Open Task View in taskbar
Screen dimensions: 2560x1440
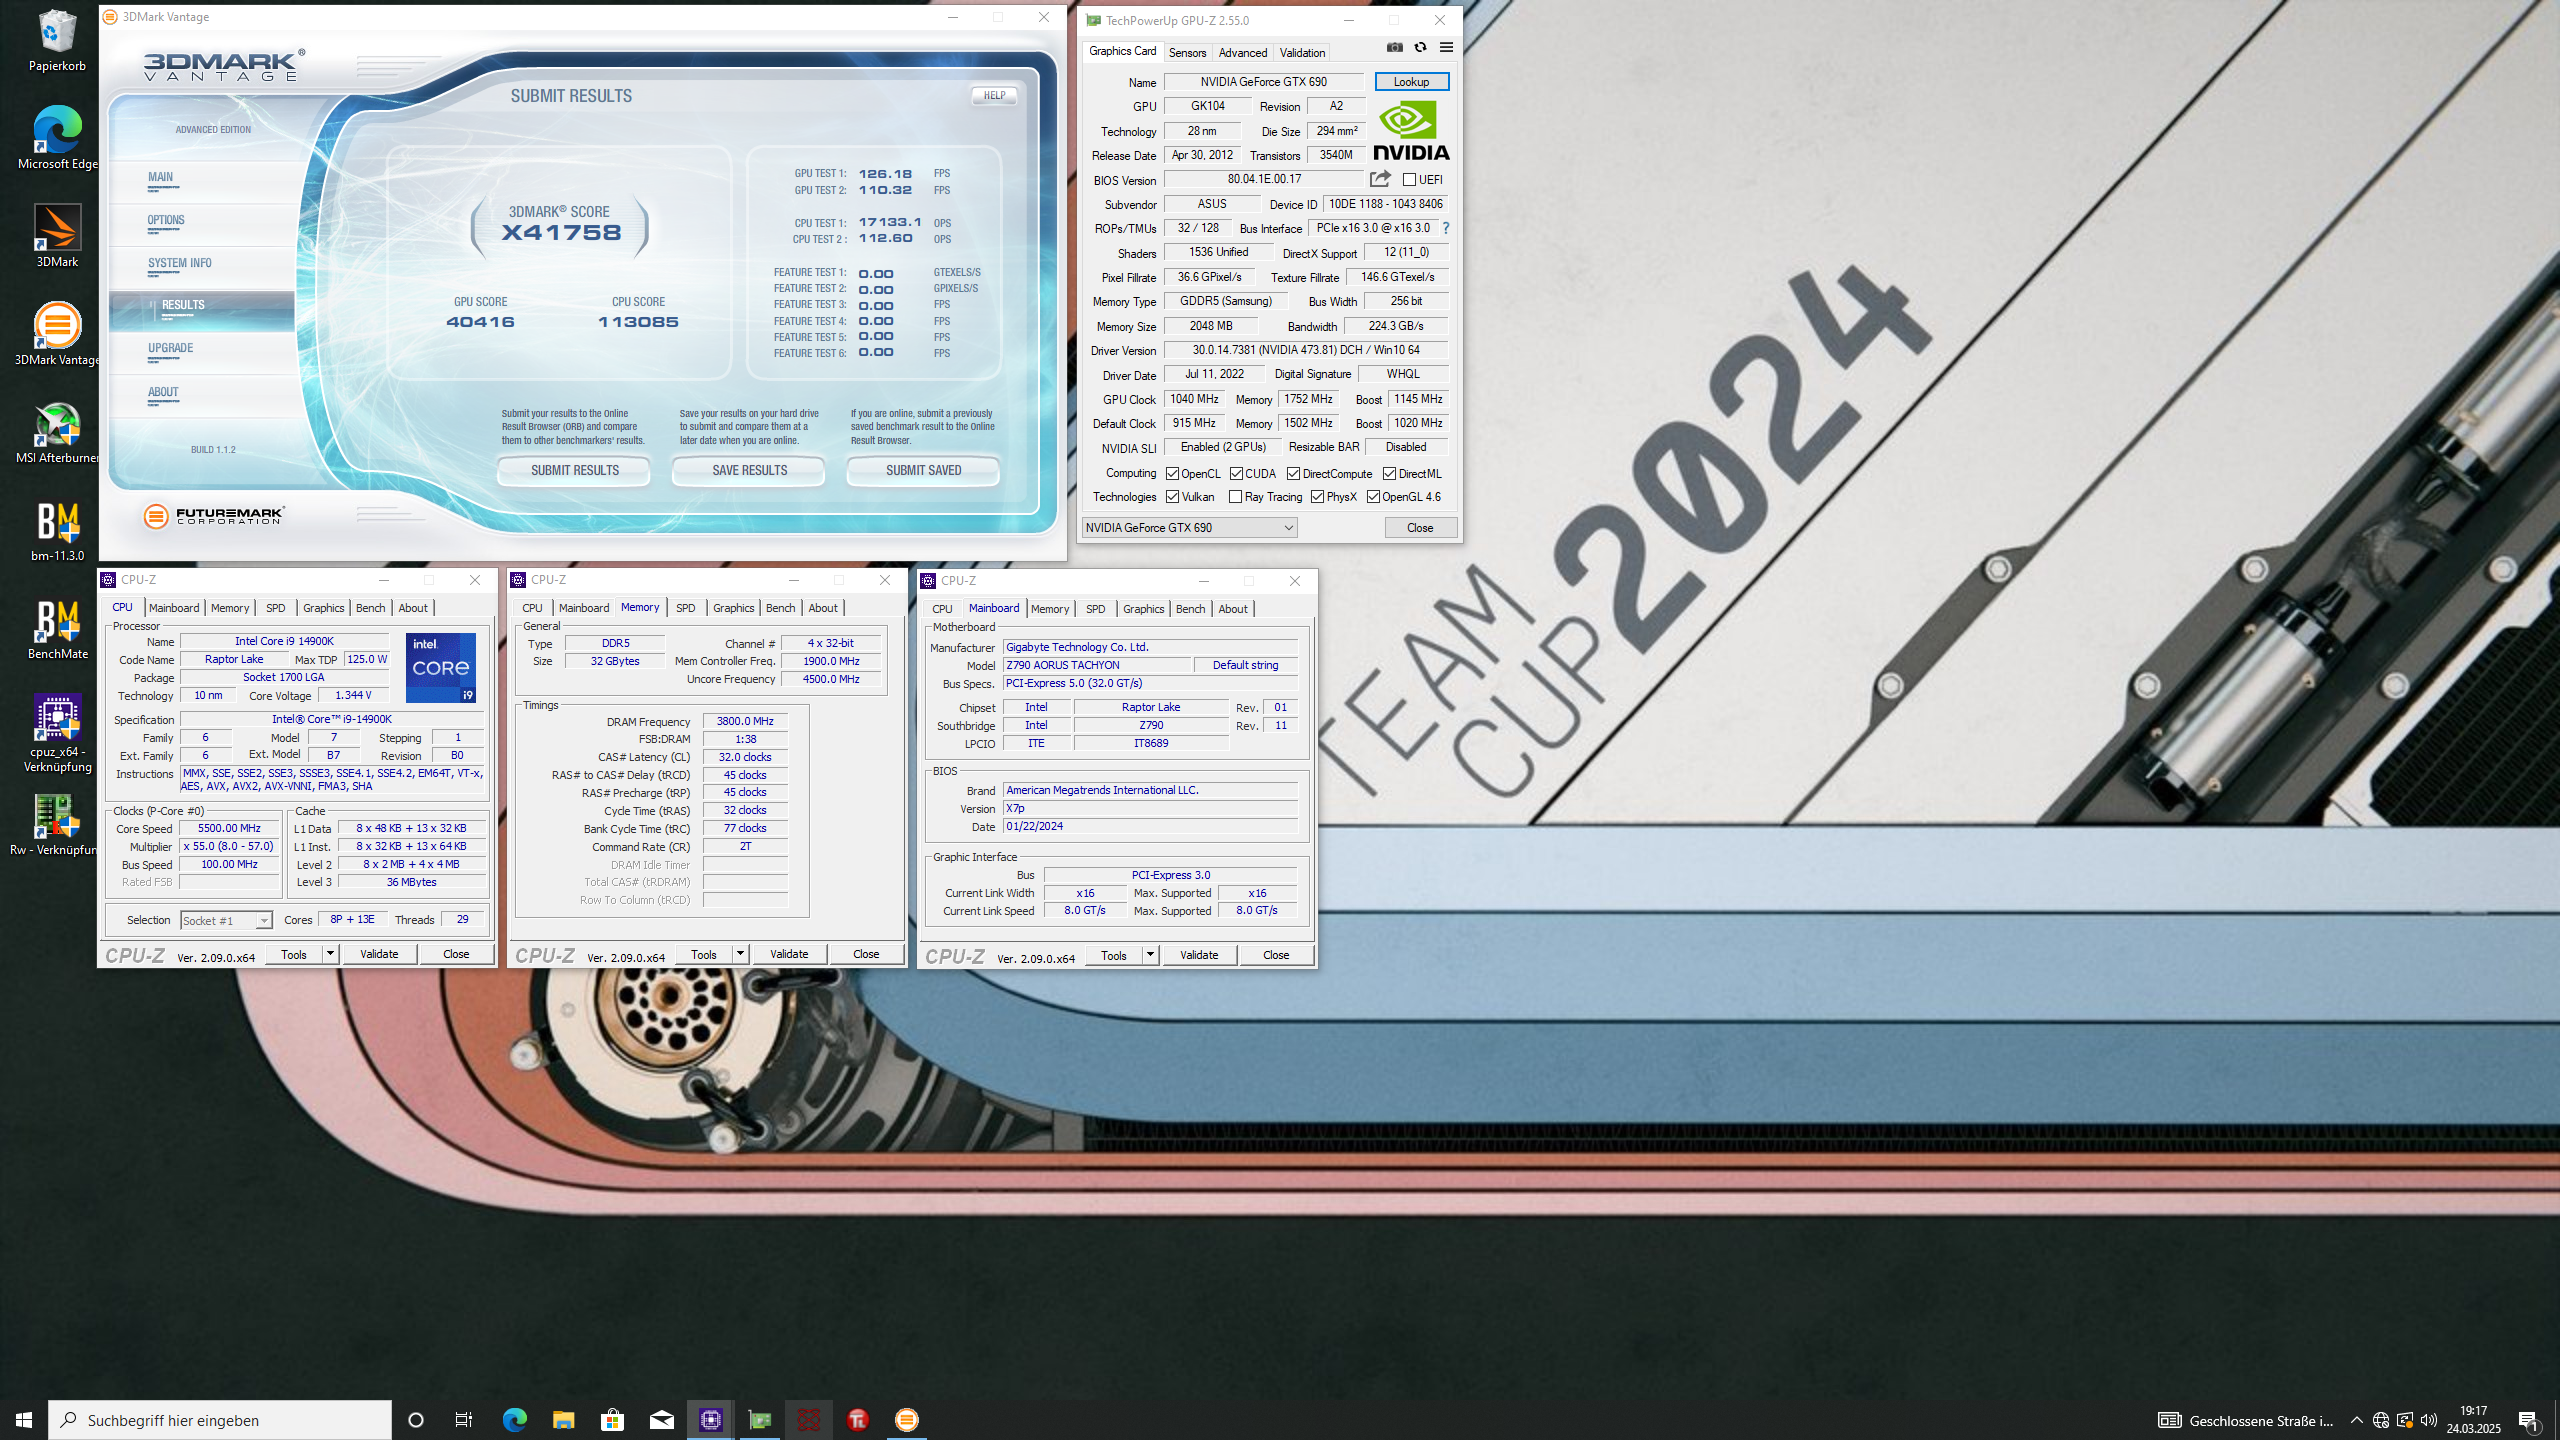click(x=464, y=1420)
